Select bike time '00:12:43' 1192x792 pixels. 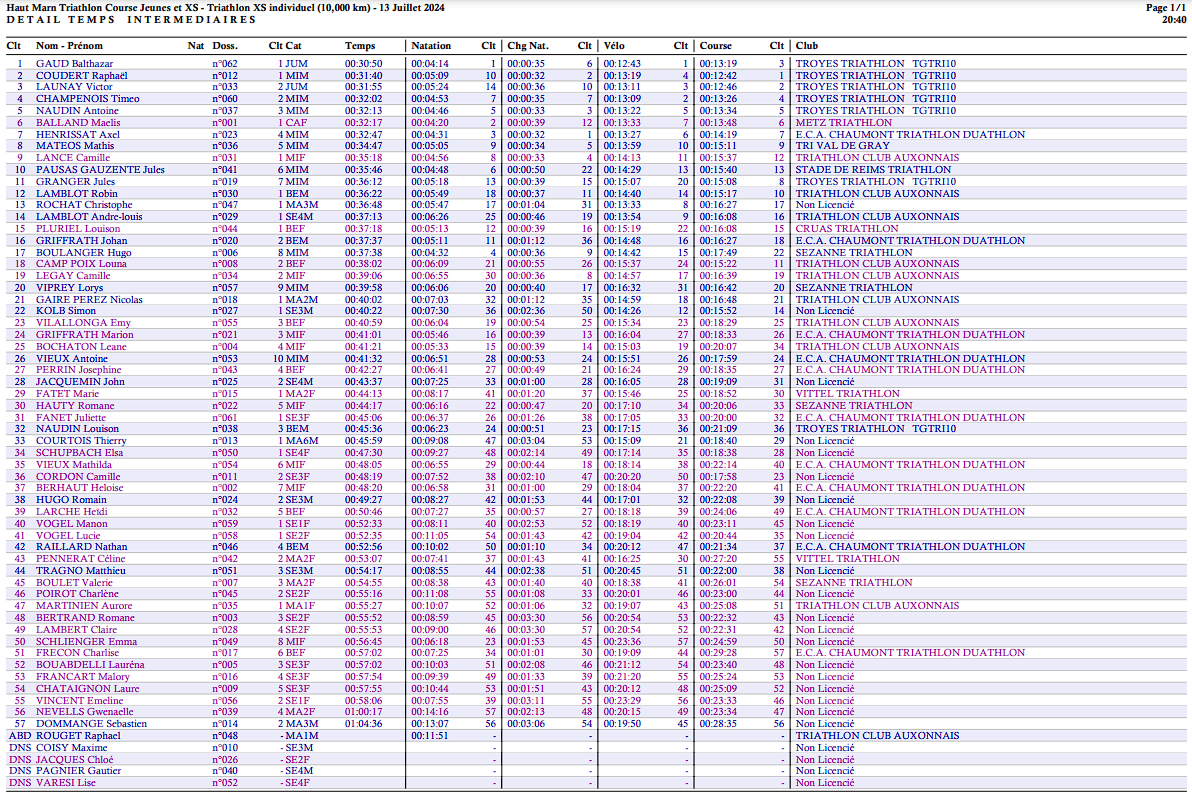point(622,64)
